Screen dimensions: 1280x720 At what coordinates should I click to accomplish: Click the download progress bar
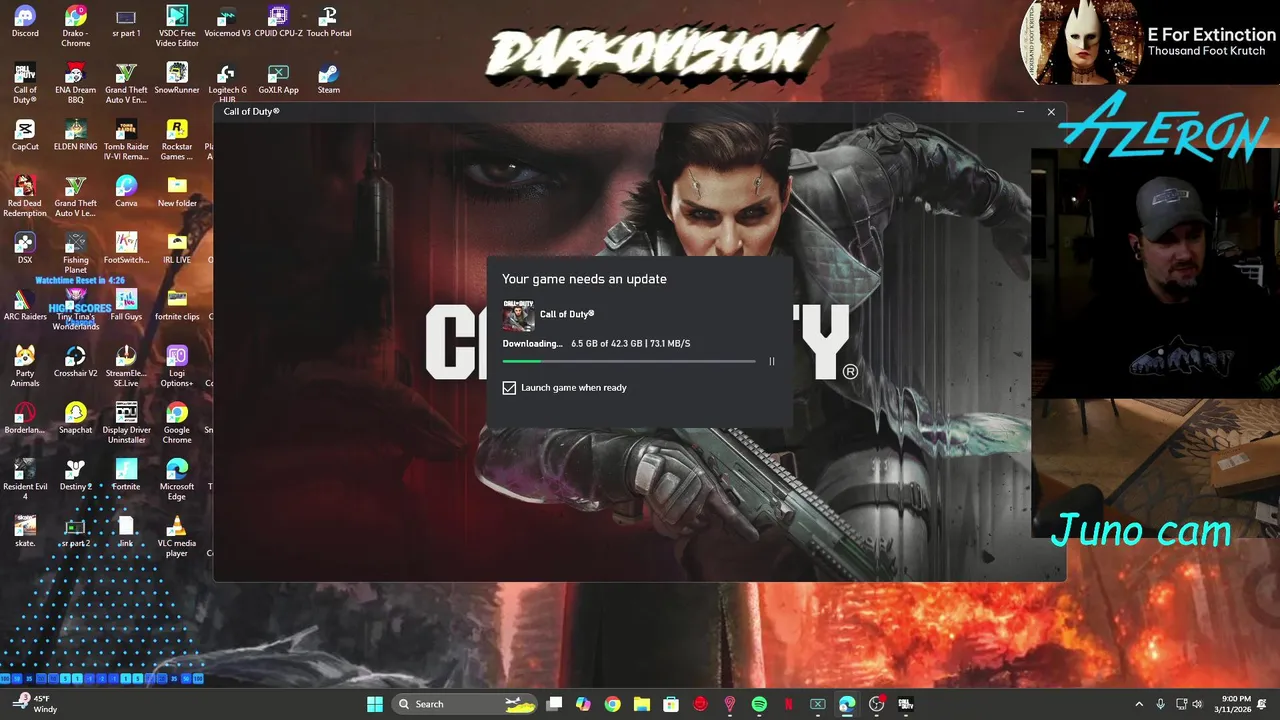pos(629,361)
